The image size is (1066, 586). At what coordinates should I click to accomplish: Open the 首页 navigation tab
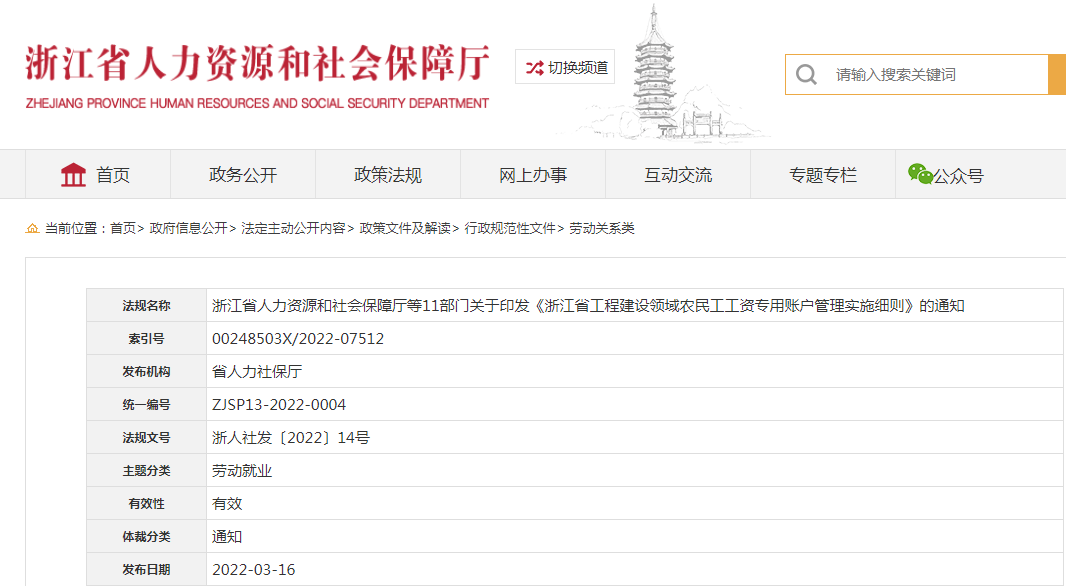point(98,175)
